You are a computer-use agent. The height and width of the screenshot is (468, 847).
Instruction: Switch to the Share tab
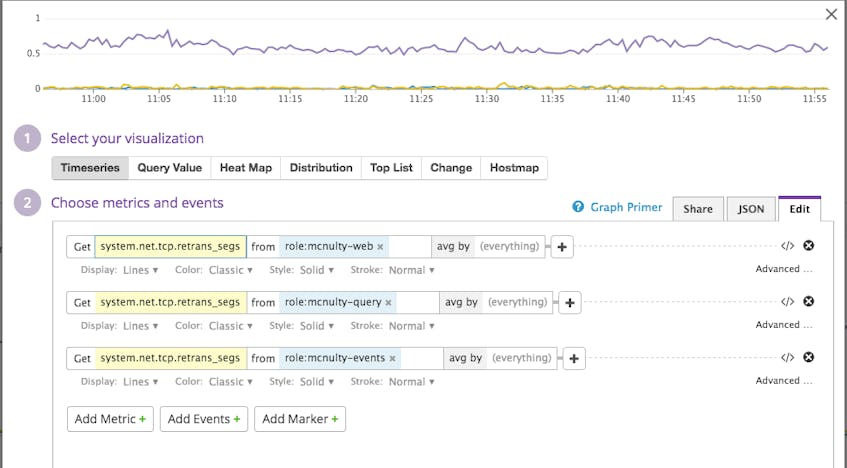pyautogui.click(x=698, y=209)
